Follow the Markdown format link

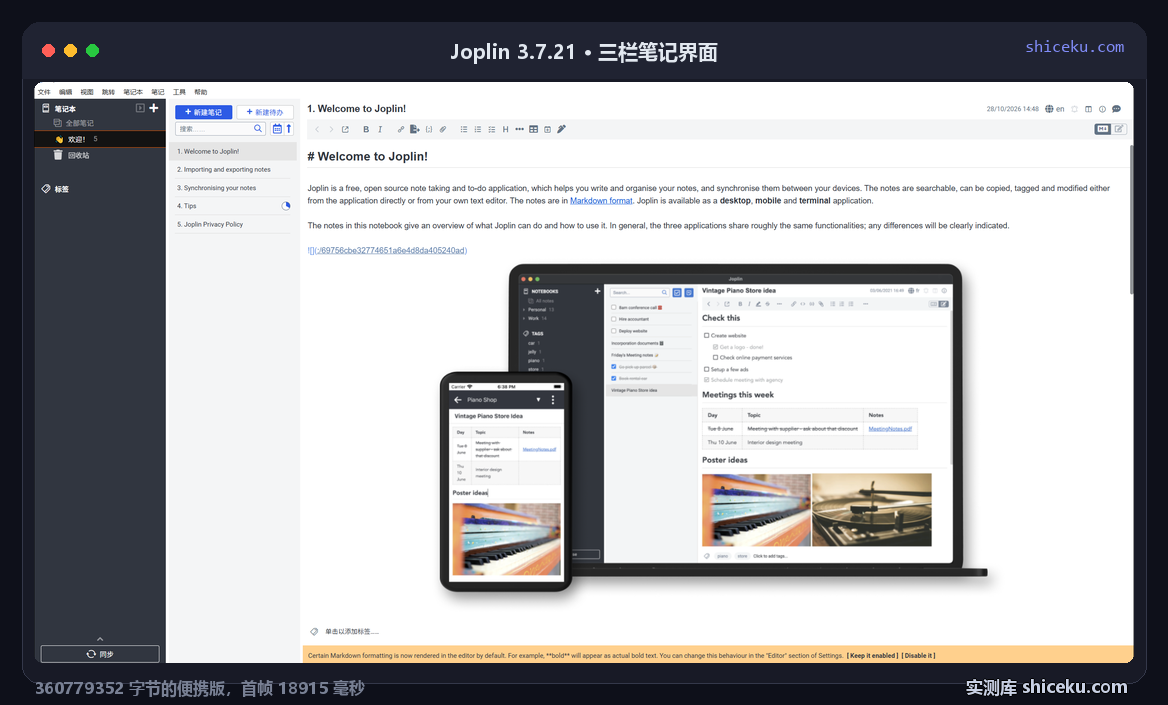click(601, 200)
